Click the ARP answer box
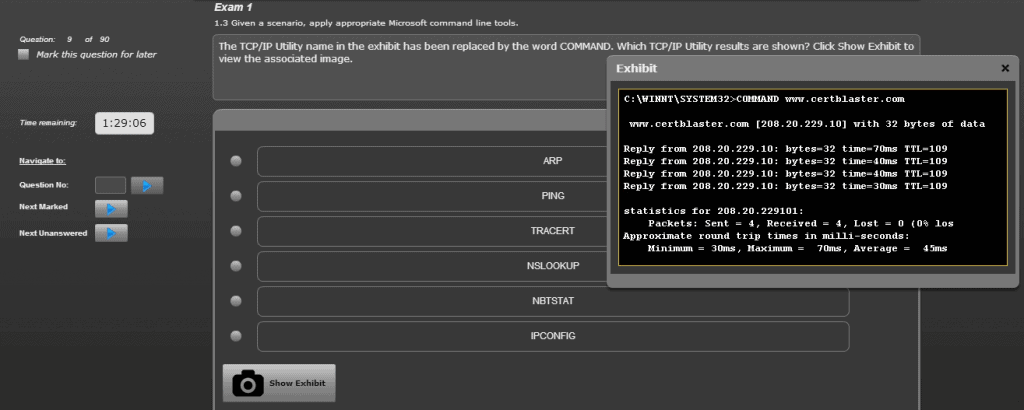The width and height of the screenshot is (1024, 410). [431, 161]
